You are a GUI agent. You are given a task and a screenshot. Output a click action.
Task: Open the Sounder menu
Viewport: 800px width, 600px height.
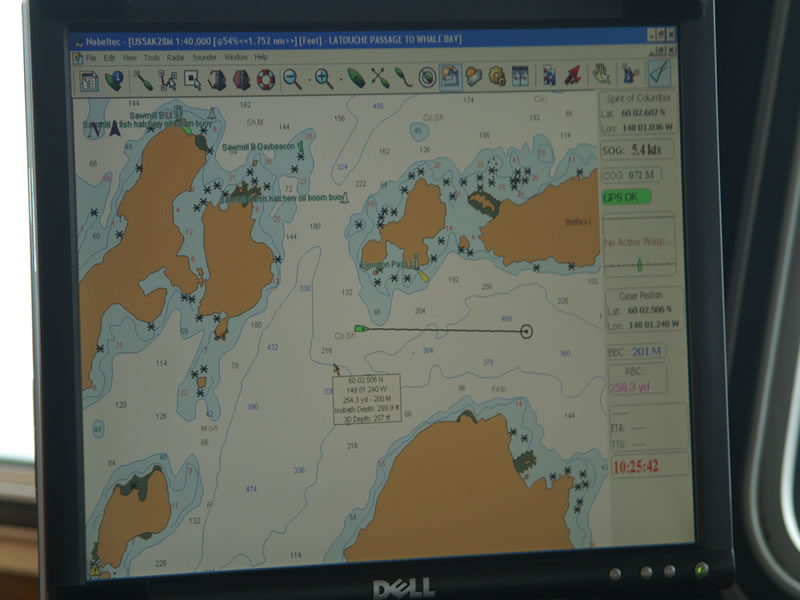pyautogui.click(x=205, y=58)
